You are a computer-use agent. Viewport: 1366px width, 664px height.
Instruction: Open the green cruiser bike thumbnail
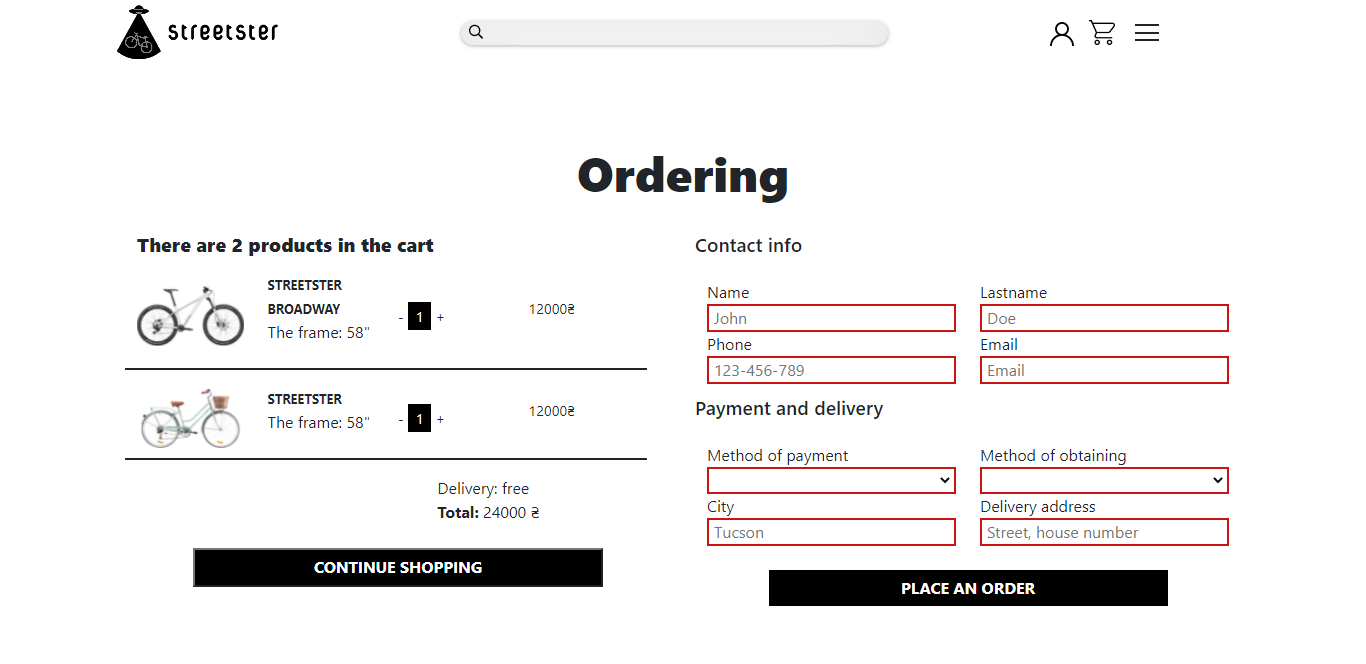tap(190, 418)
